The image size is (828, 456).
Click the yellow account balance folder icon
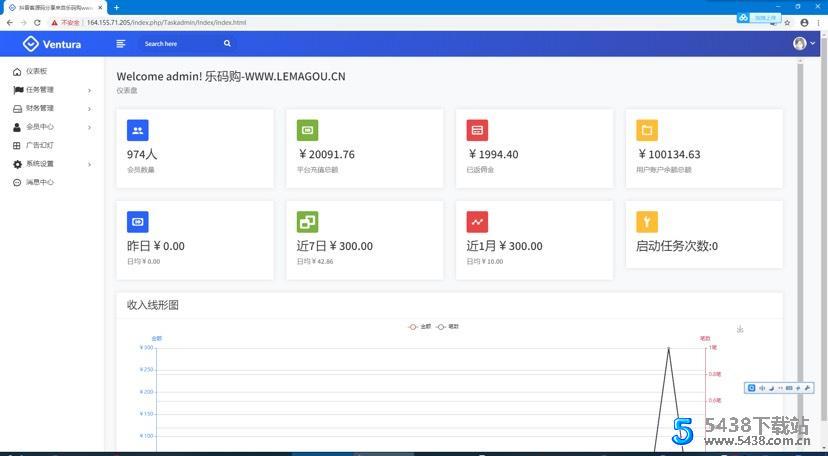(x=647, y=130)
